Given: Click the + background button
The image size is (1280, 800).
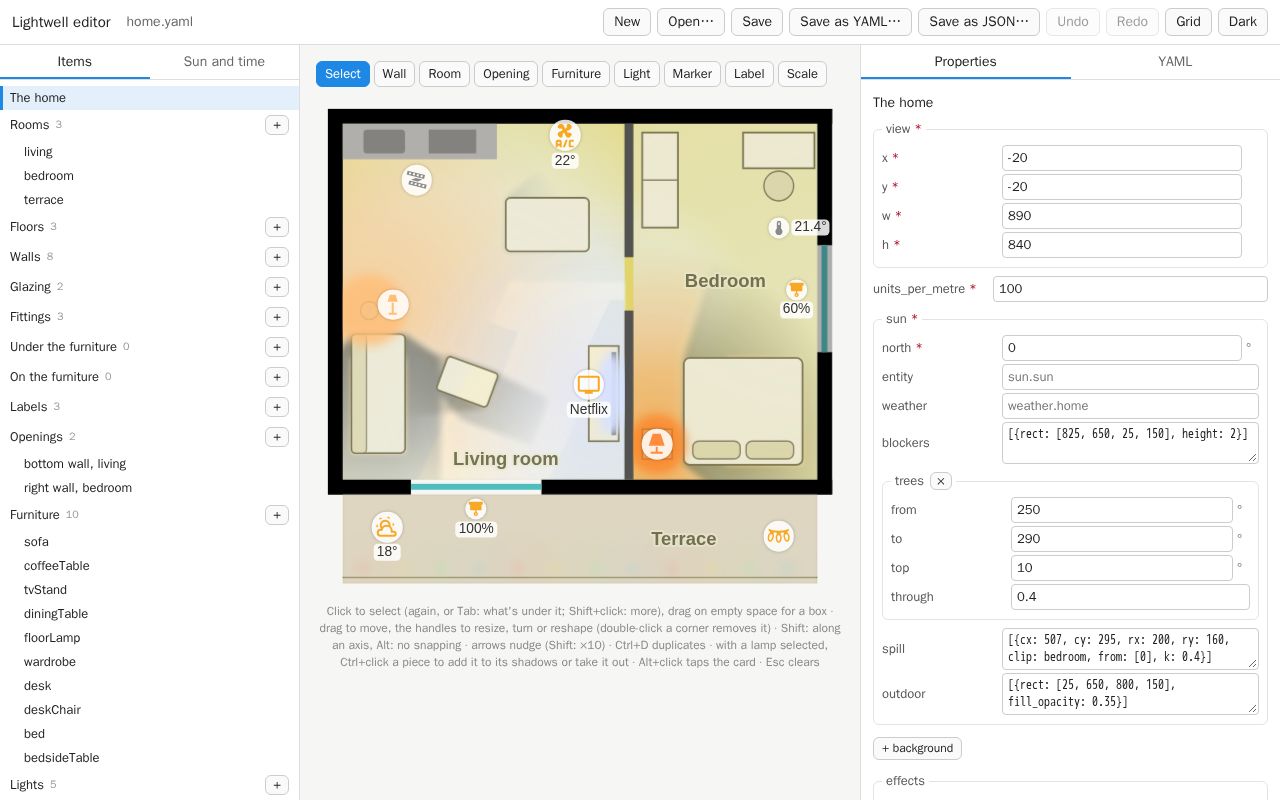Looking at the screenshot, I should click(917, 748).
